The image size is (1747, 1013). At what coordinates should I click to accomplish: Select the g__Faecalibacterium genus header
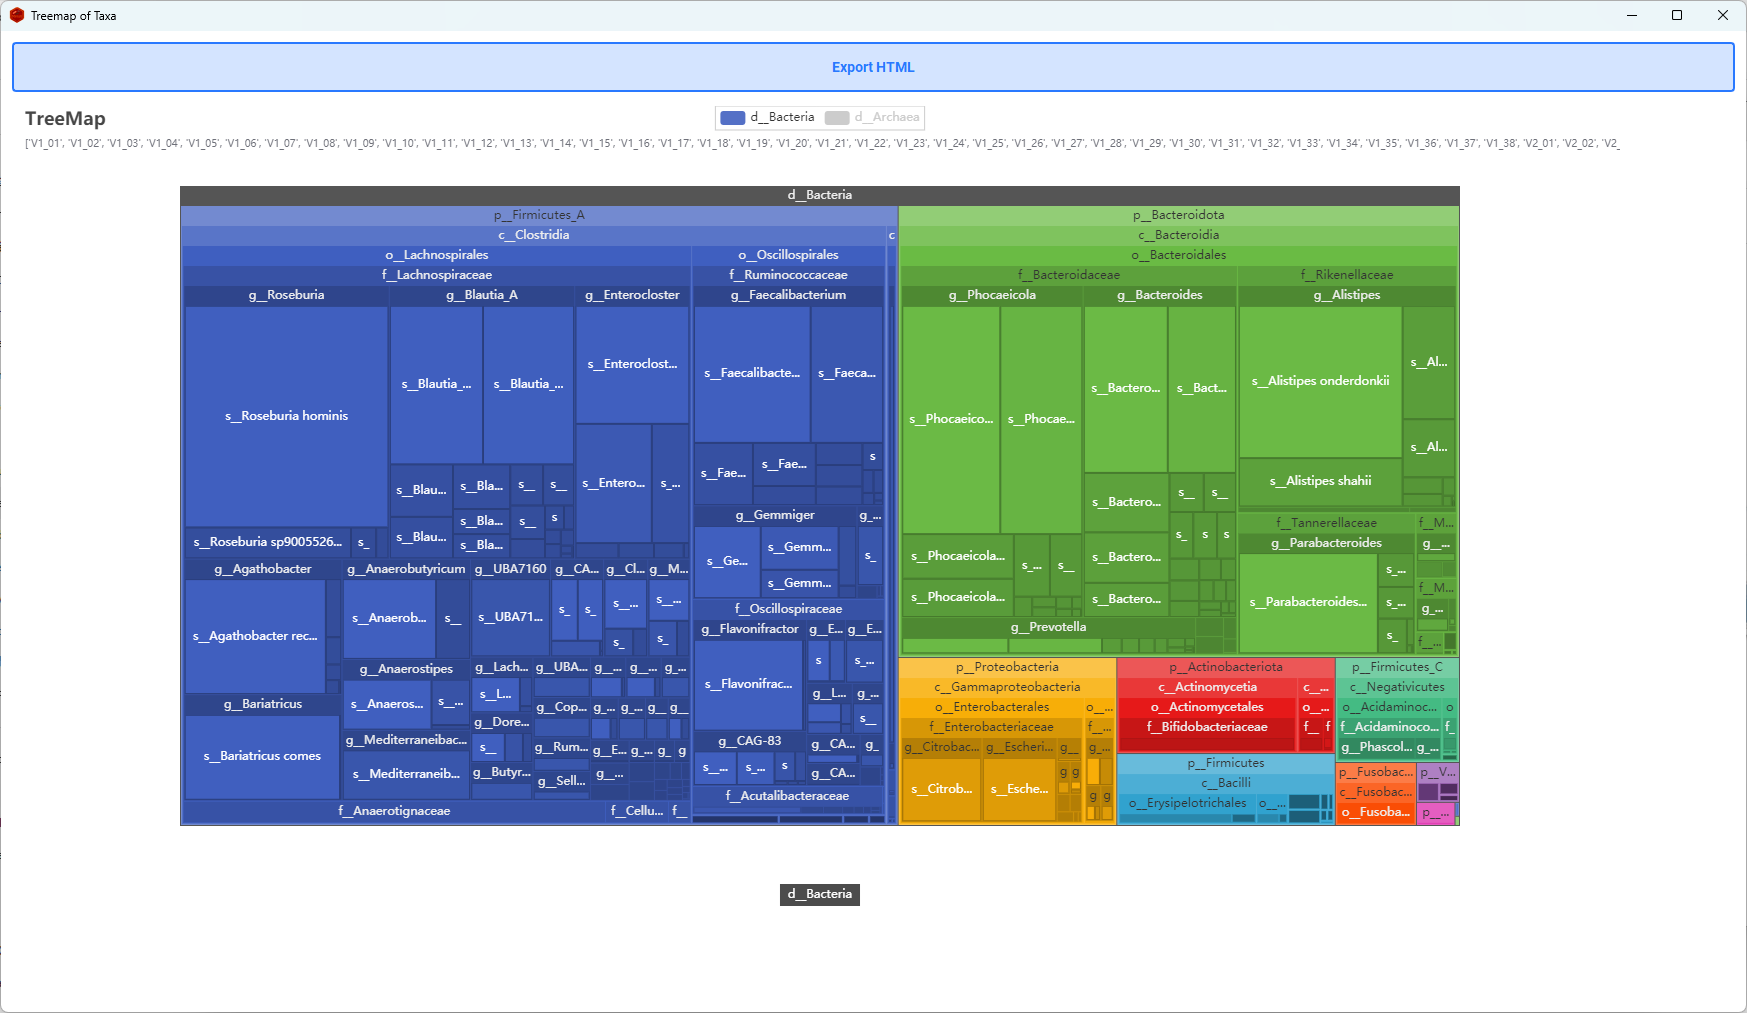pos(789,295)
